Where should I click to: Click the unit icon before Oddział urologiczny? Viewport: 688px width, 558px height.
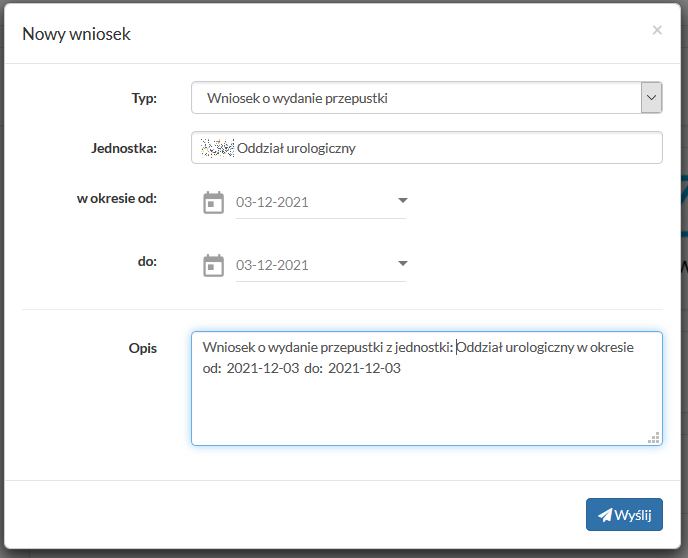click(x=217, y=148)
